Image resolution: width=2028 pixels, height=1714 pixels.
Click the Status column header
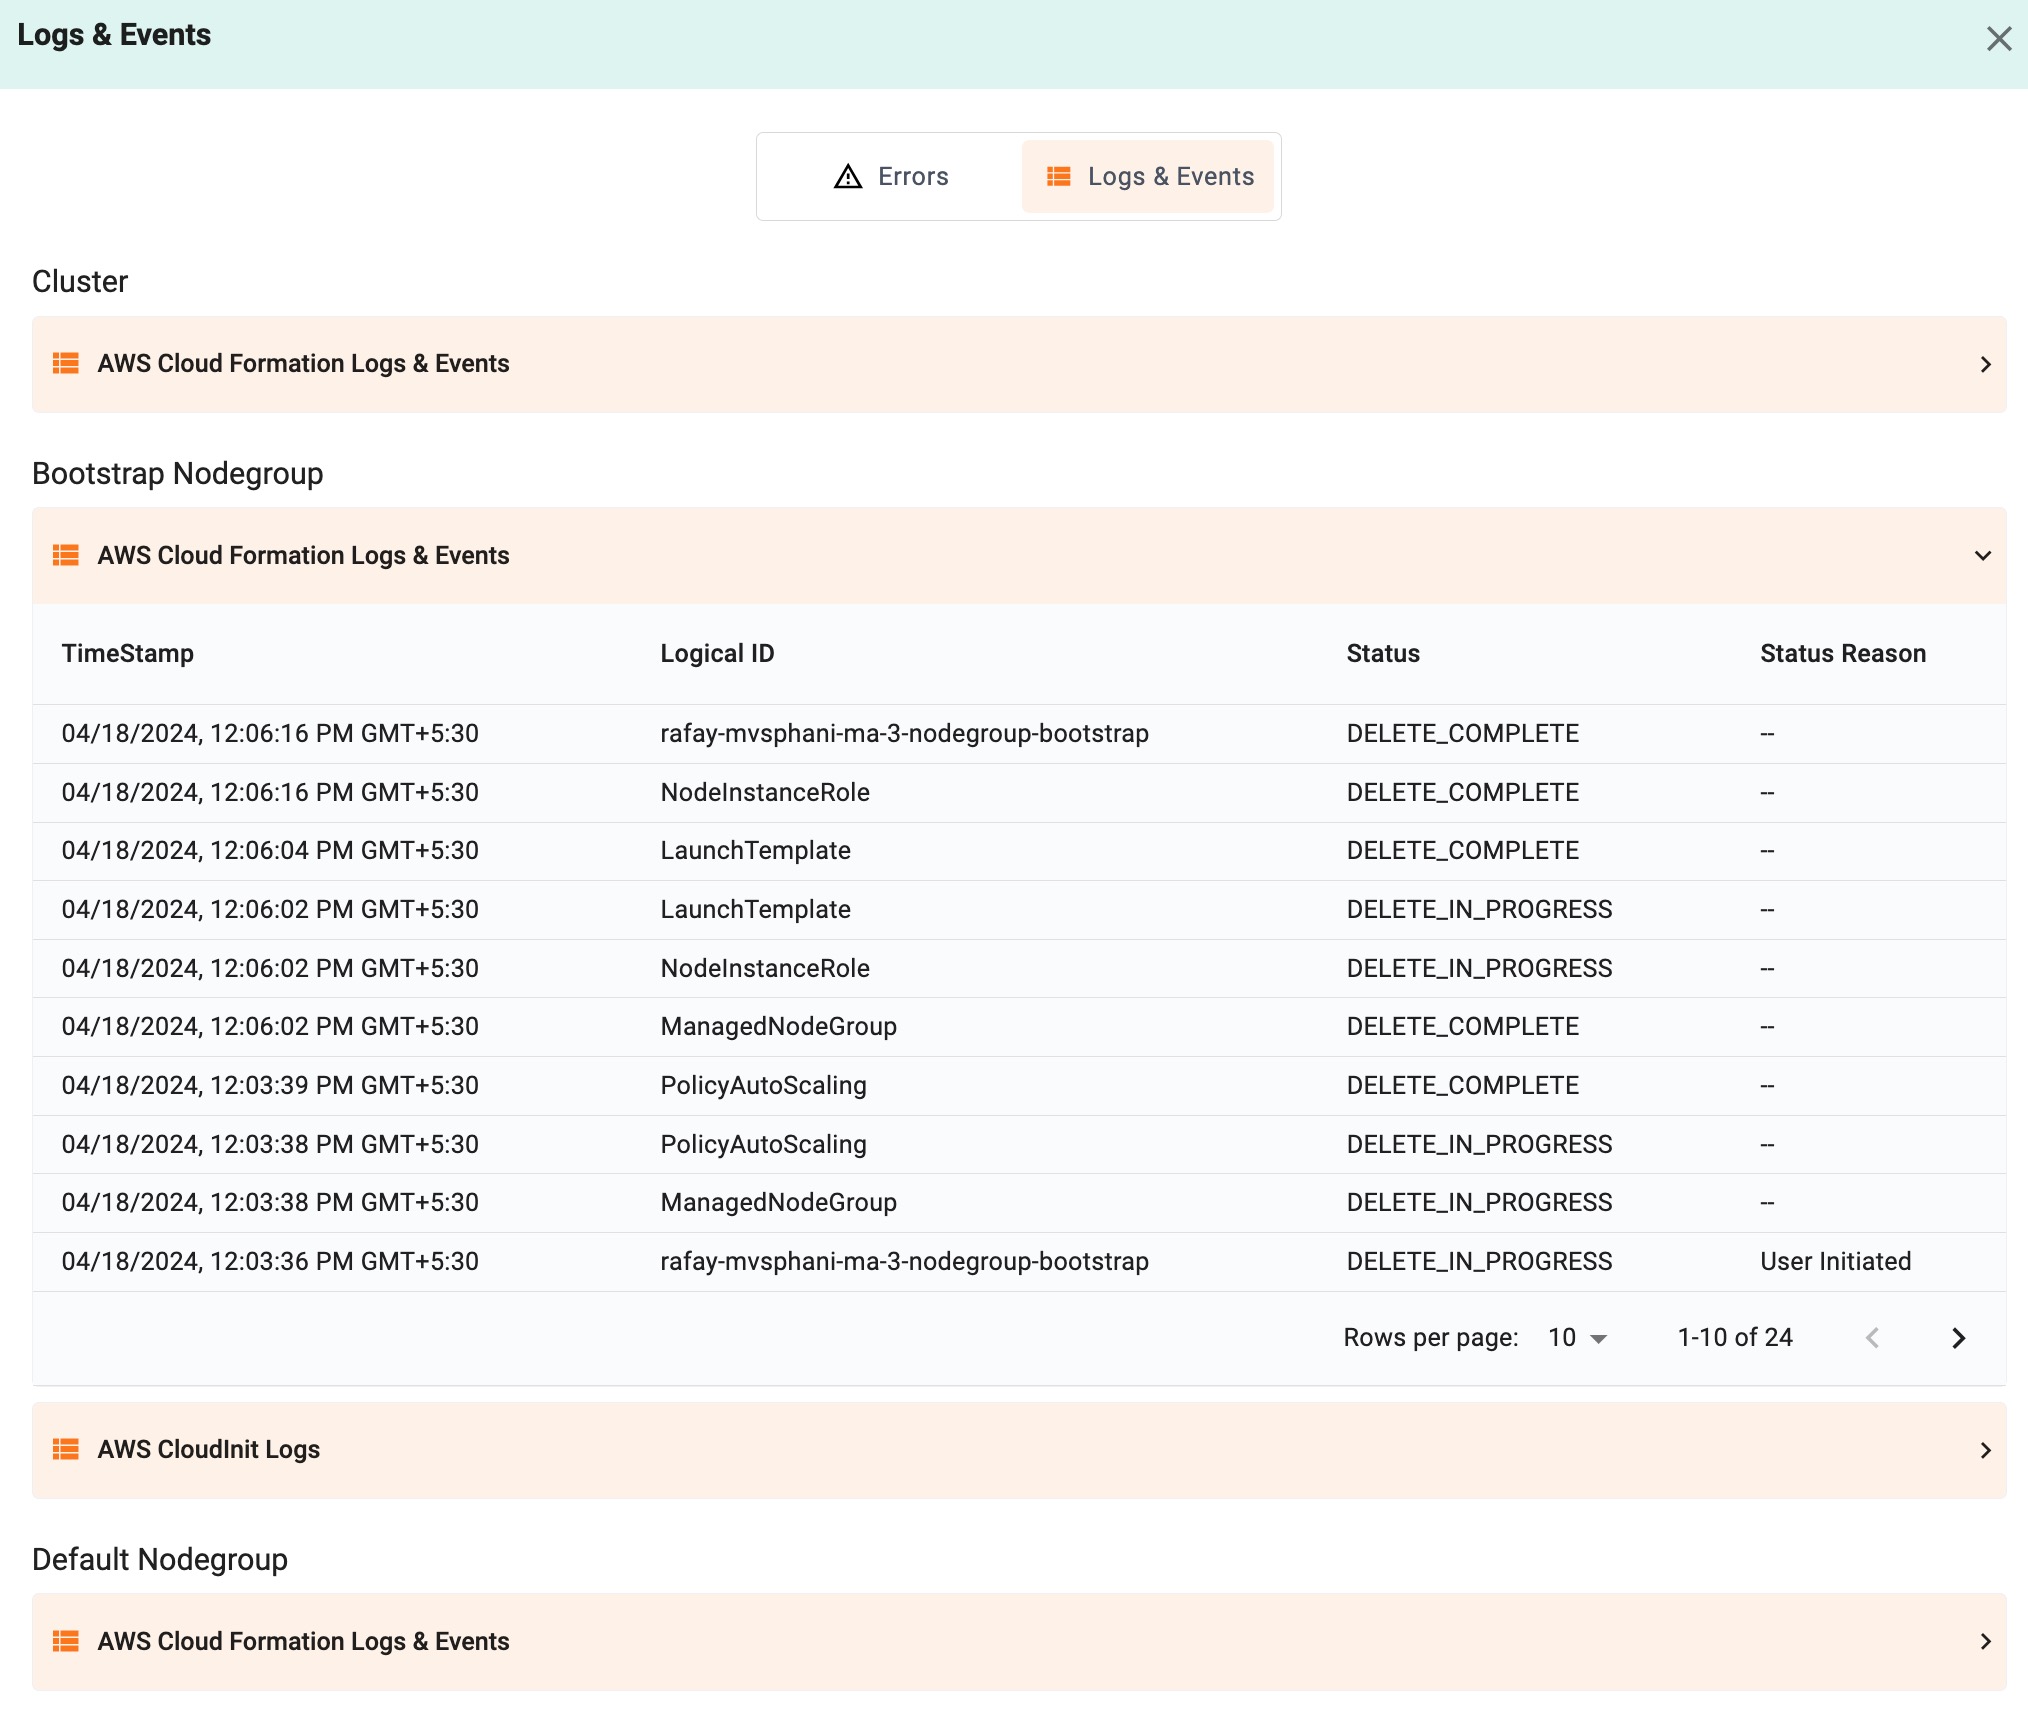(1383, 653)
